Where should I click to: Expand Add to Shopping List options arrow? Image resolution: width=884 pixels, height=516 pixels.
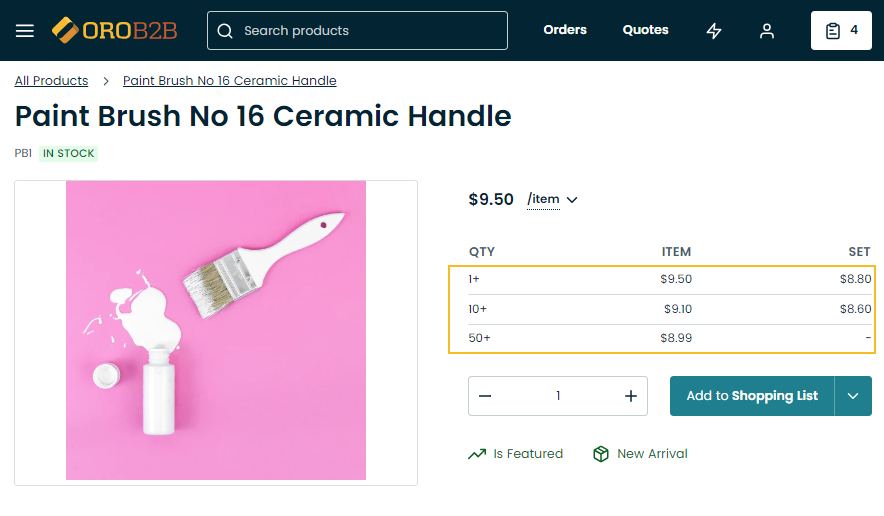(853, 396)
